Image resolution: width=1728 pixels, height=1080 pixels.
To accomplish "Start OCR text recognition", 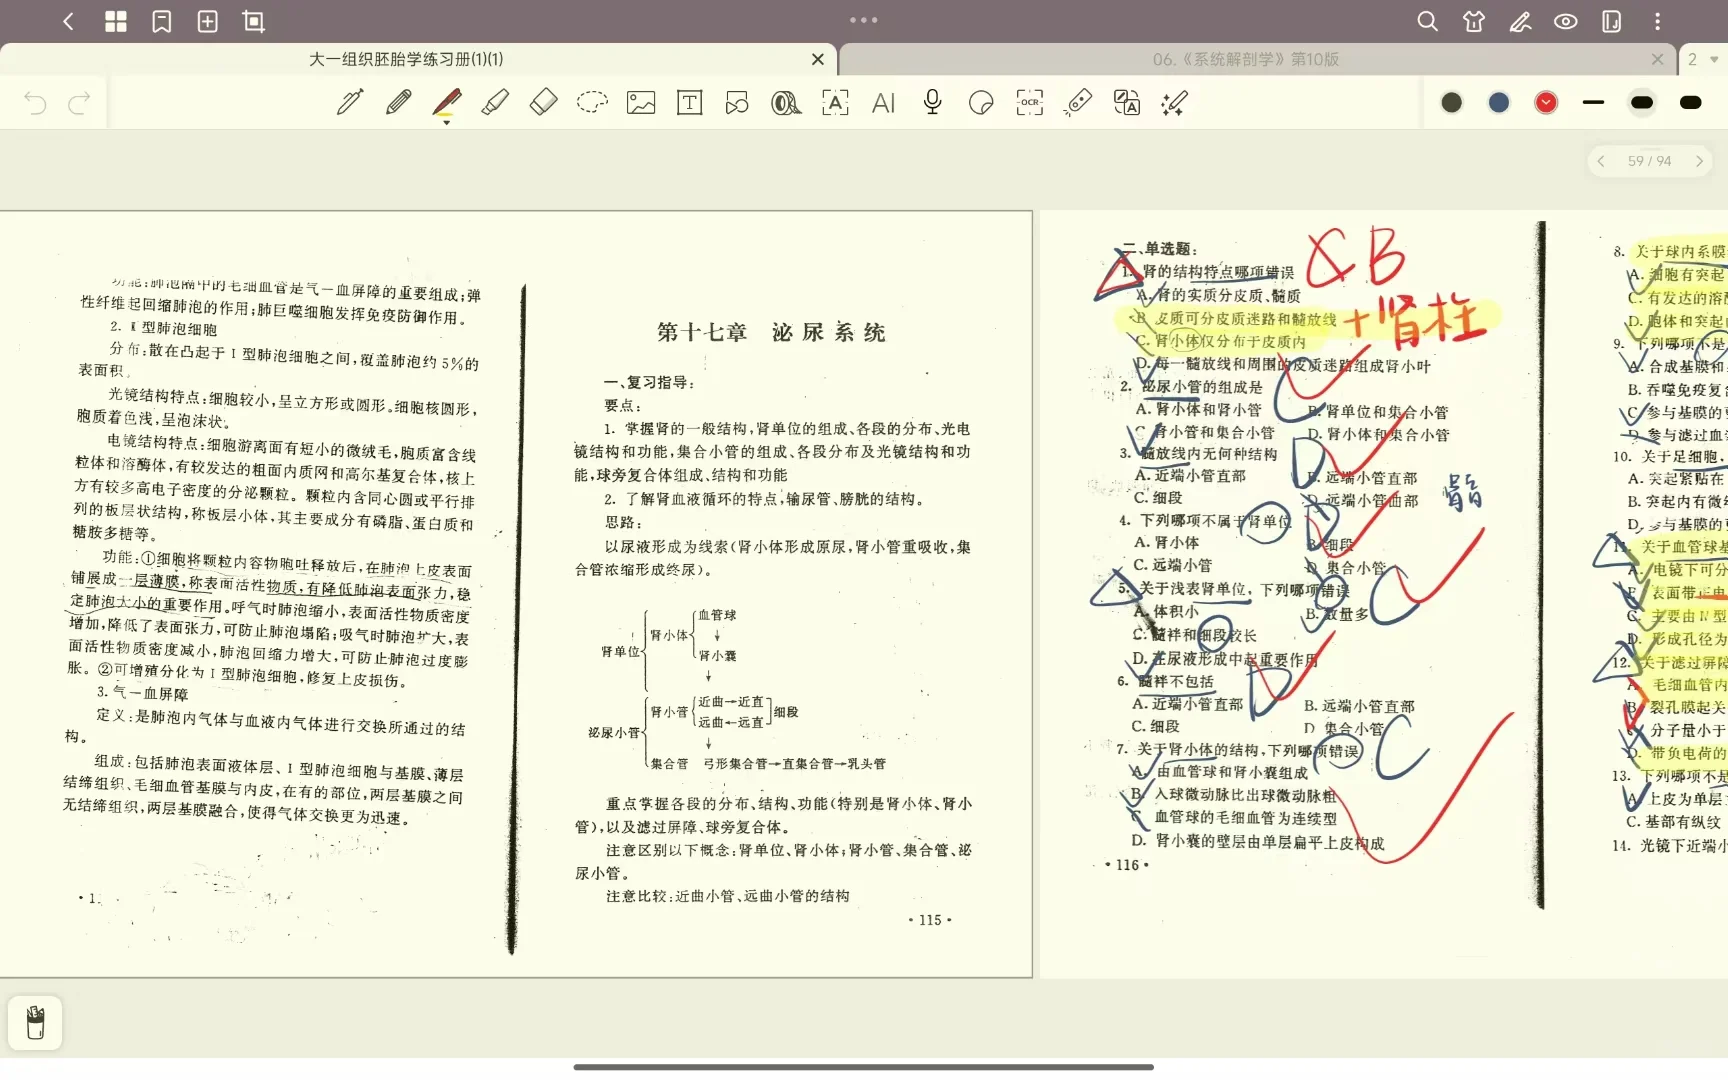I will click(x=1029, y=102).
